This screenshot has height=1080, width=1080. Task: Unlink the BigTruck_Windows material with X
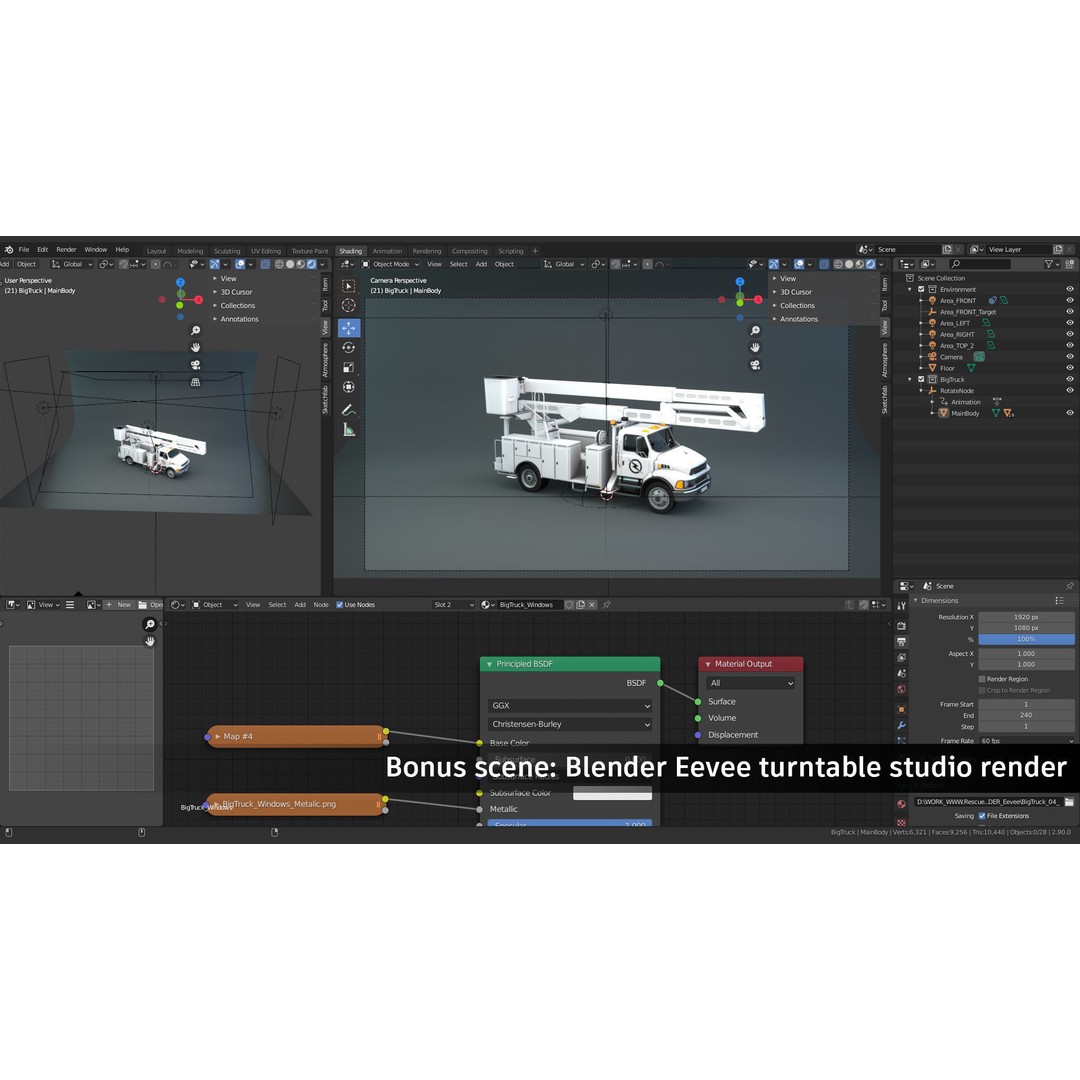click(592, 605)
